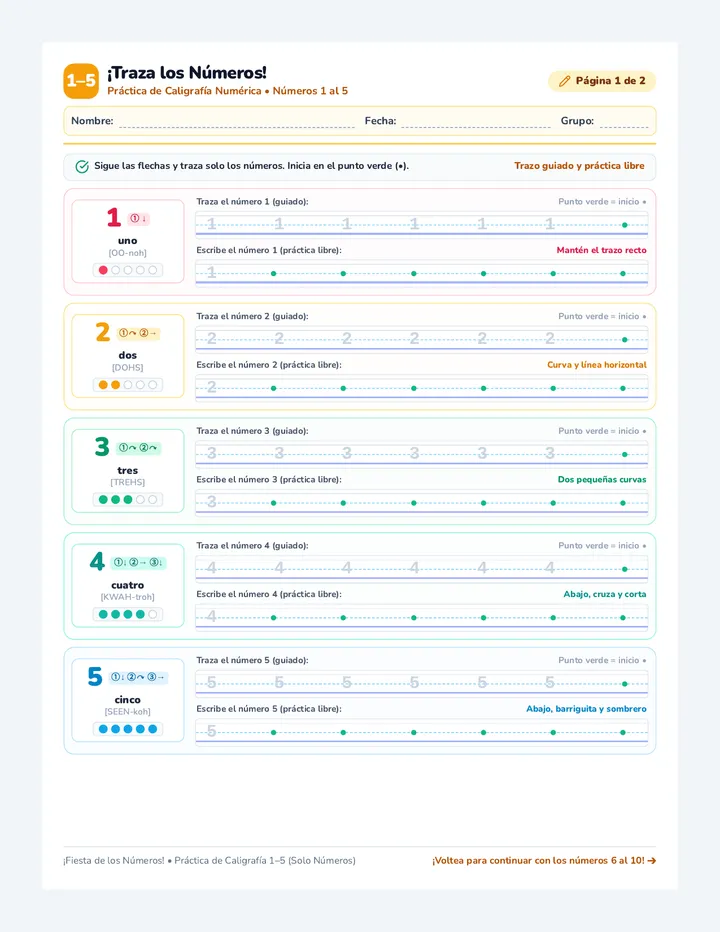
Task: Click the large blue numeral 5
Action: 95,676
